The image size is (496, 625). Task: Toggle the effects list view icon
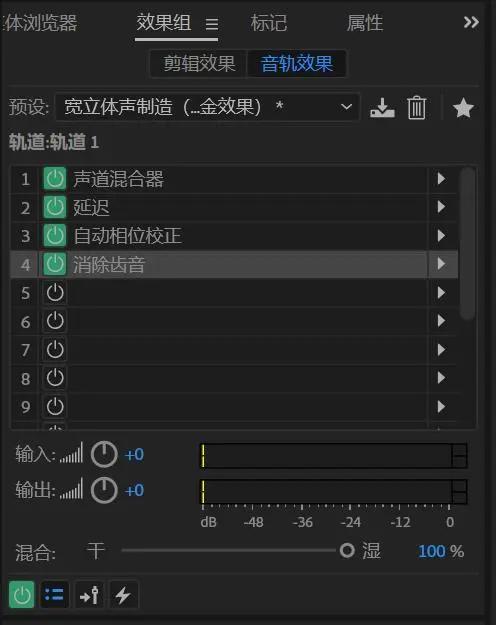pos(54,595)
